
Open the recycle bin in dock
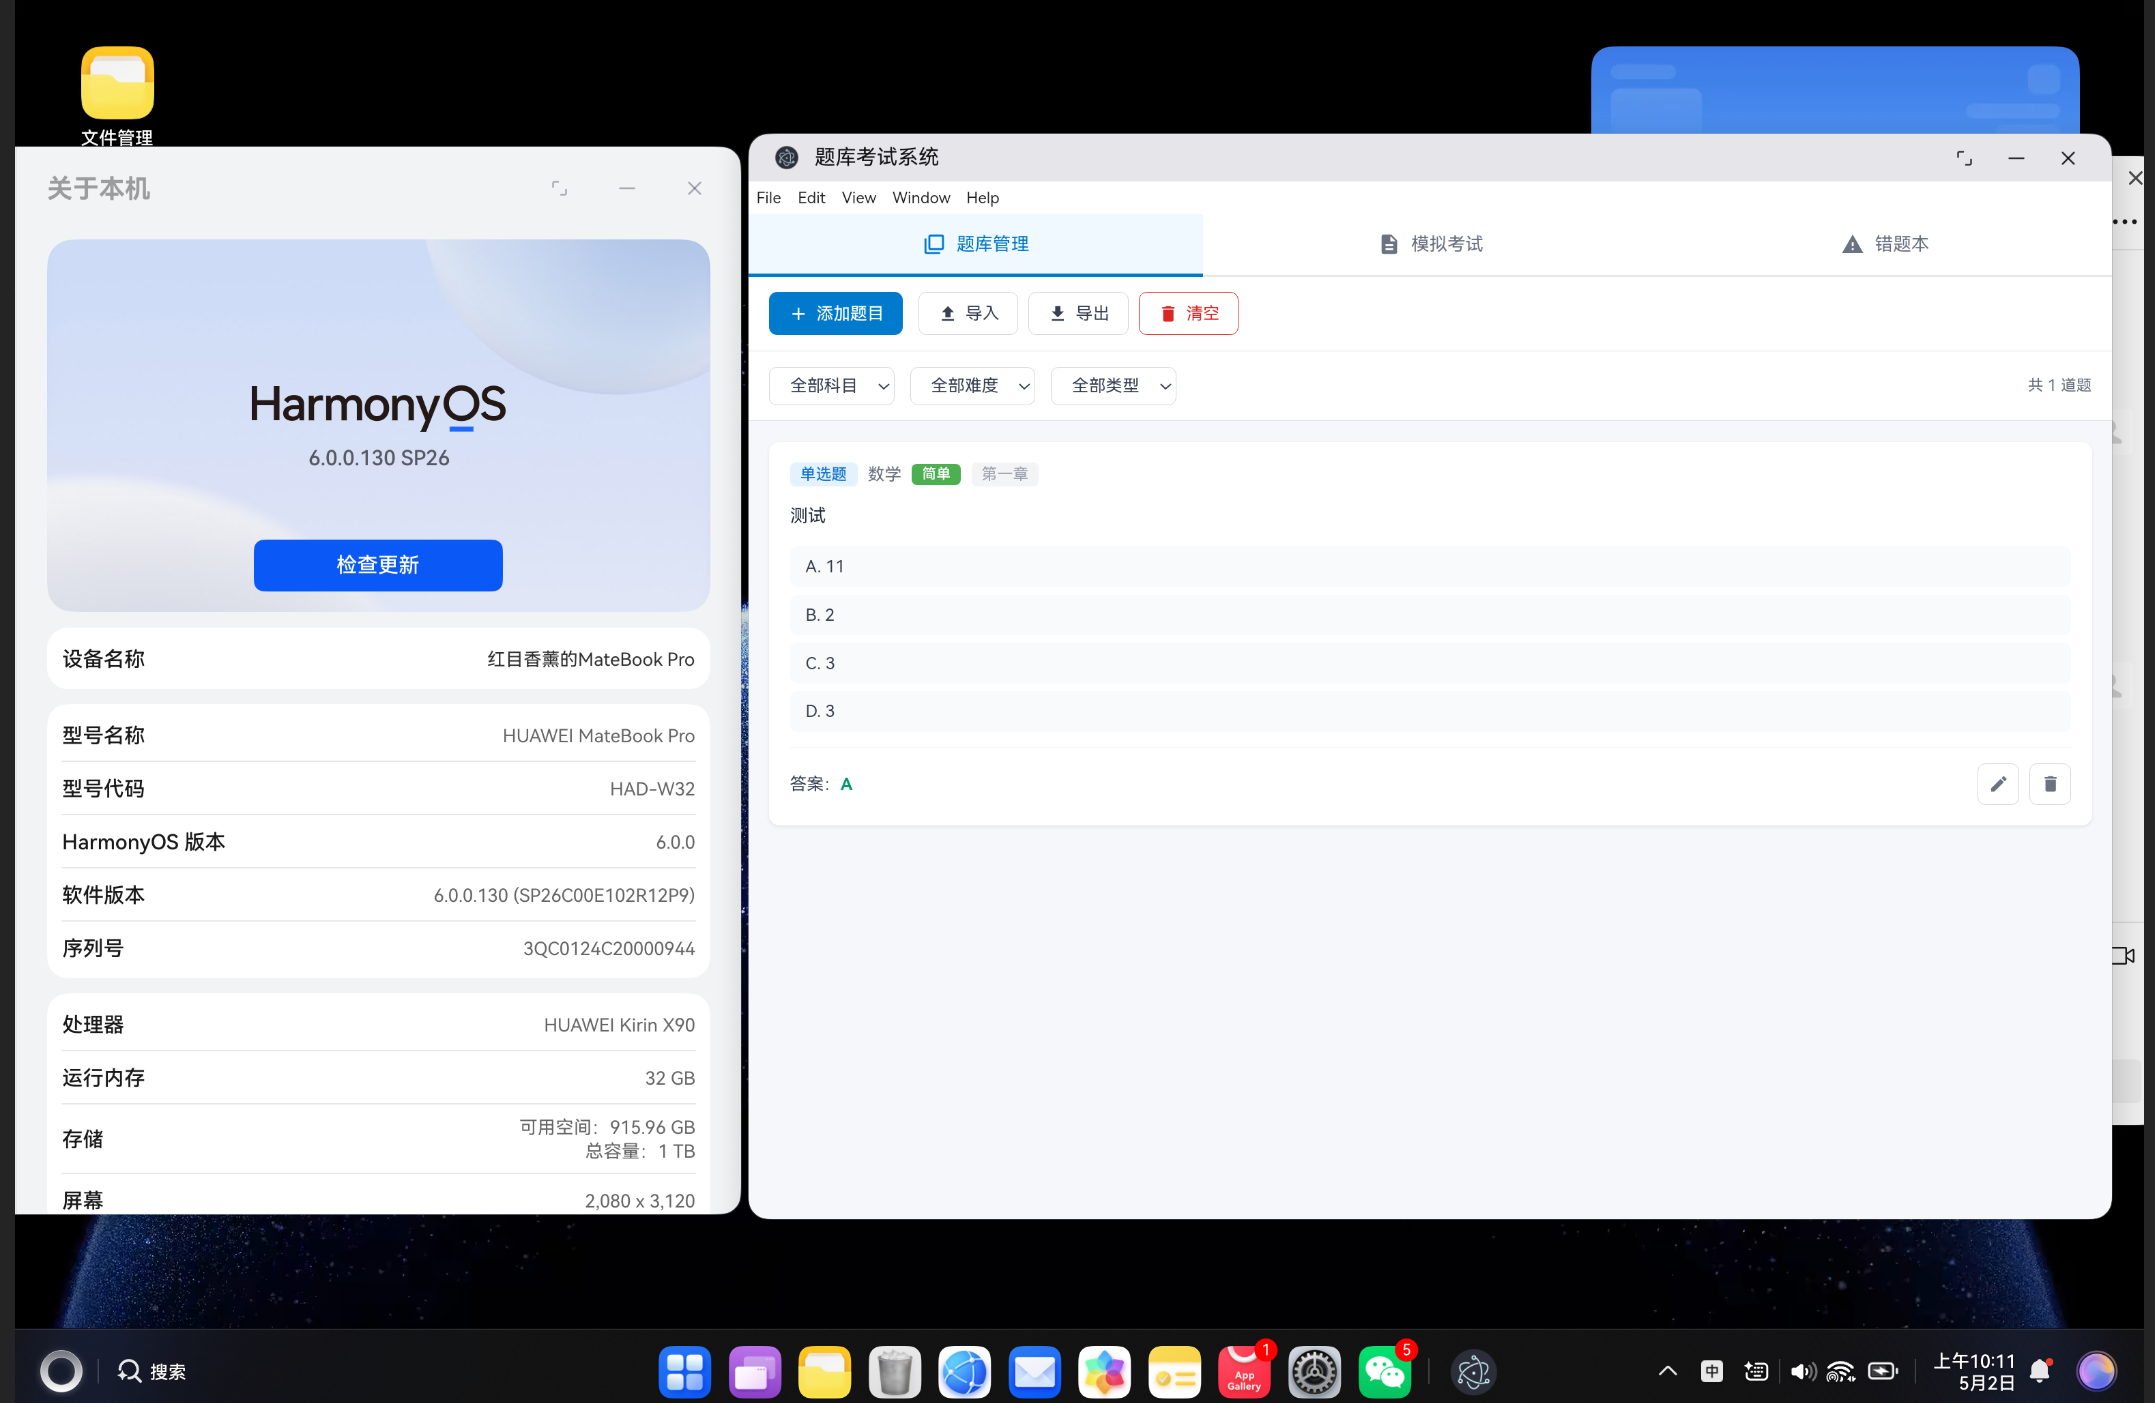[x=895, y=1372]
